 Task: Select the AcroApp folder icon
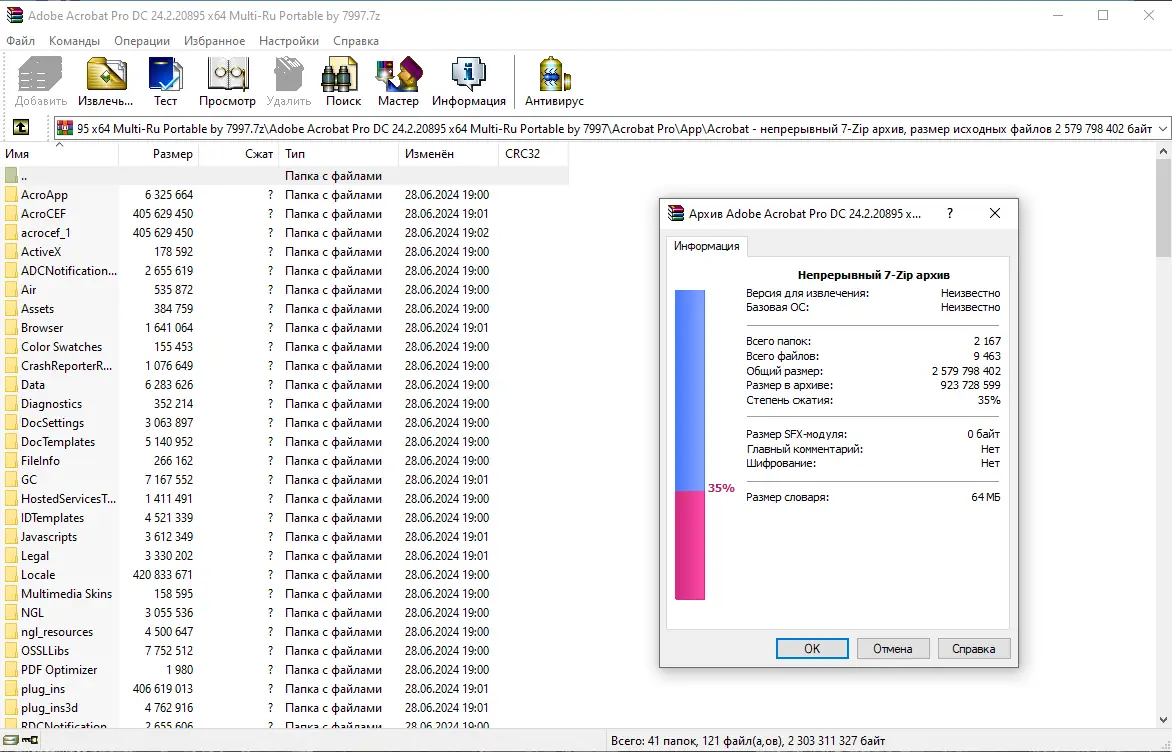click(11, 195)
